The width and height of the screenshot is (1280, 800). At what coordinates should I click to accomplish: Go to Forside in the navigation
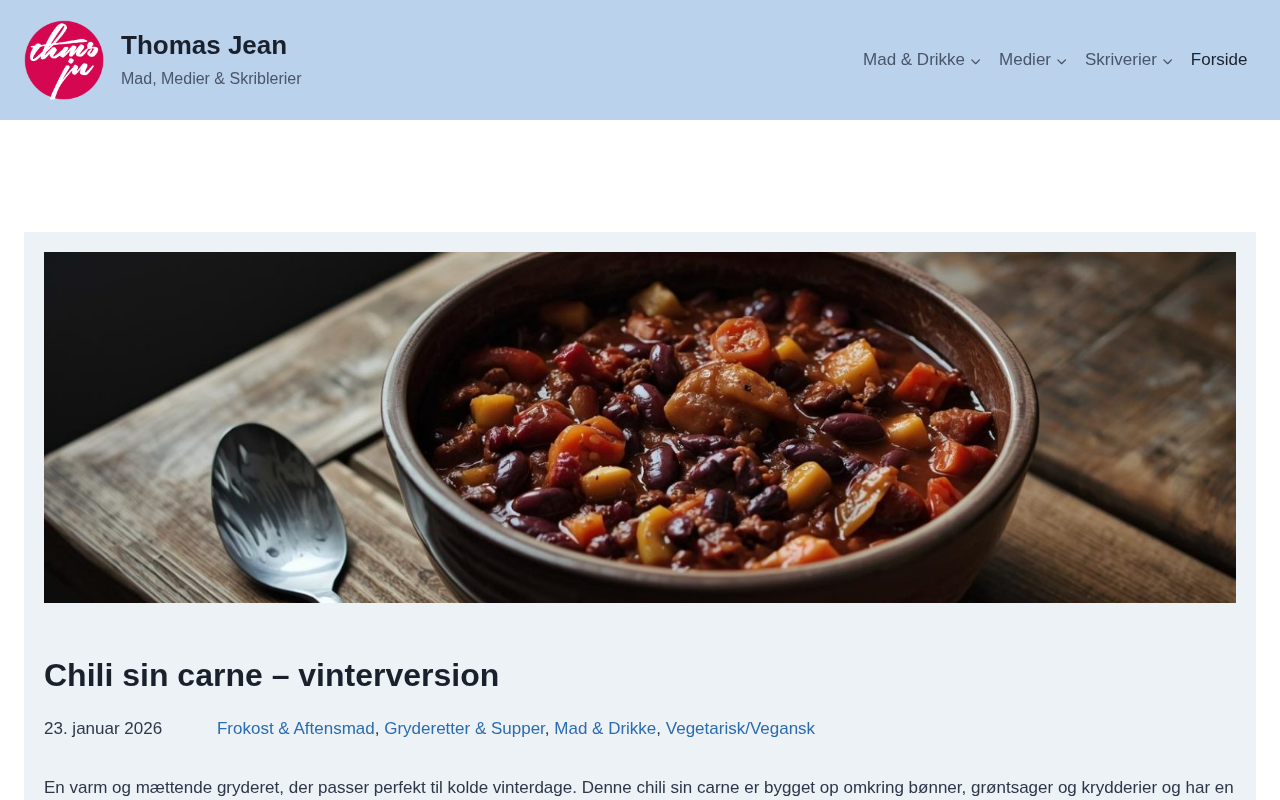[x=1219, y=60]
